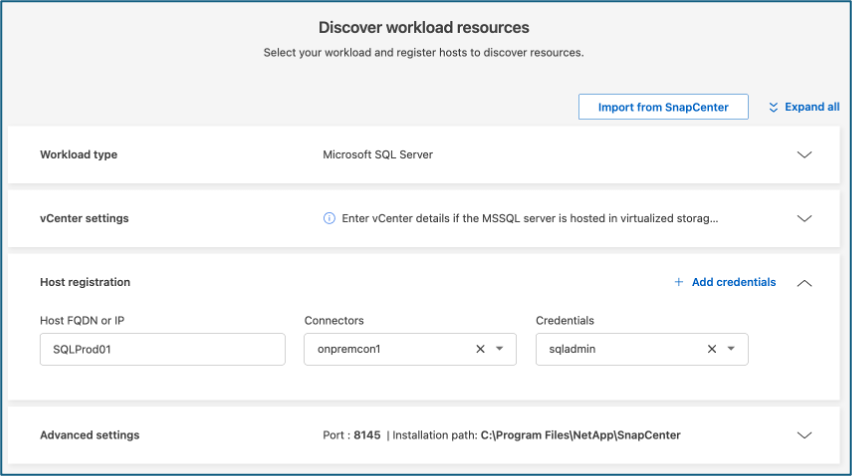Collapse the Host registration section chevron

pos(804,283)
